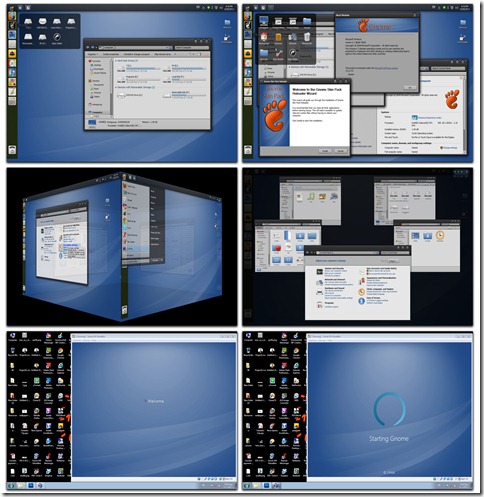Screen dimensions: 484x497
Task: Select Downloads in Computer window sidebar
Action: 98,69
